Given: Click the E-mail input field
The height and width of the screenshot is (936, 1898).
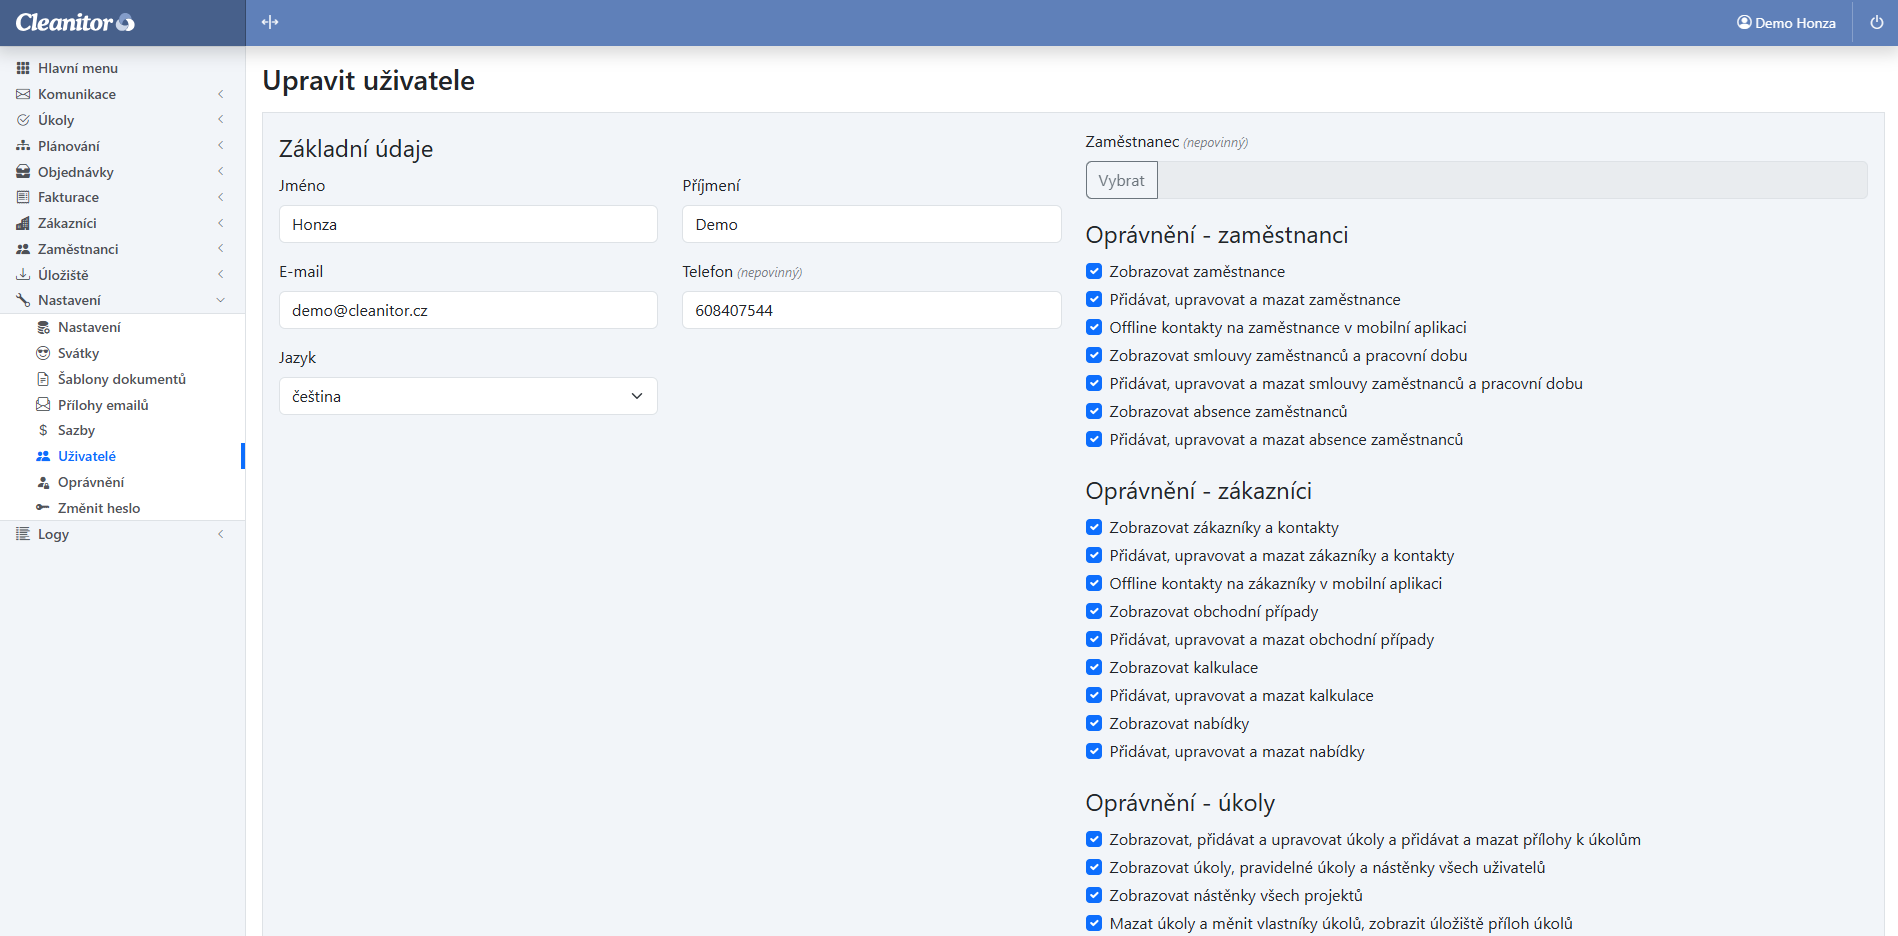Looking at the screenshot, I should tap(468, 310).
